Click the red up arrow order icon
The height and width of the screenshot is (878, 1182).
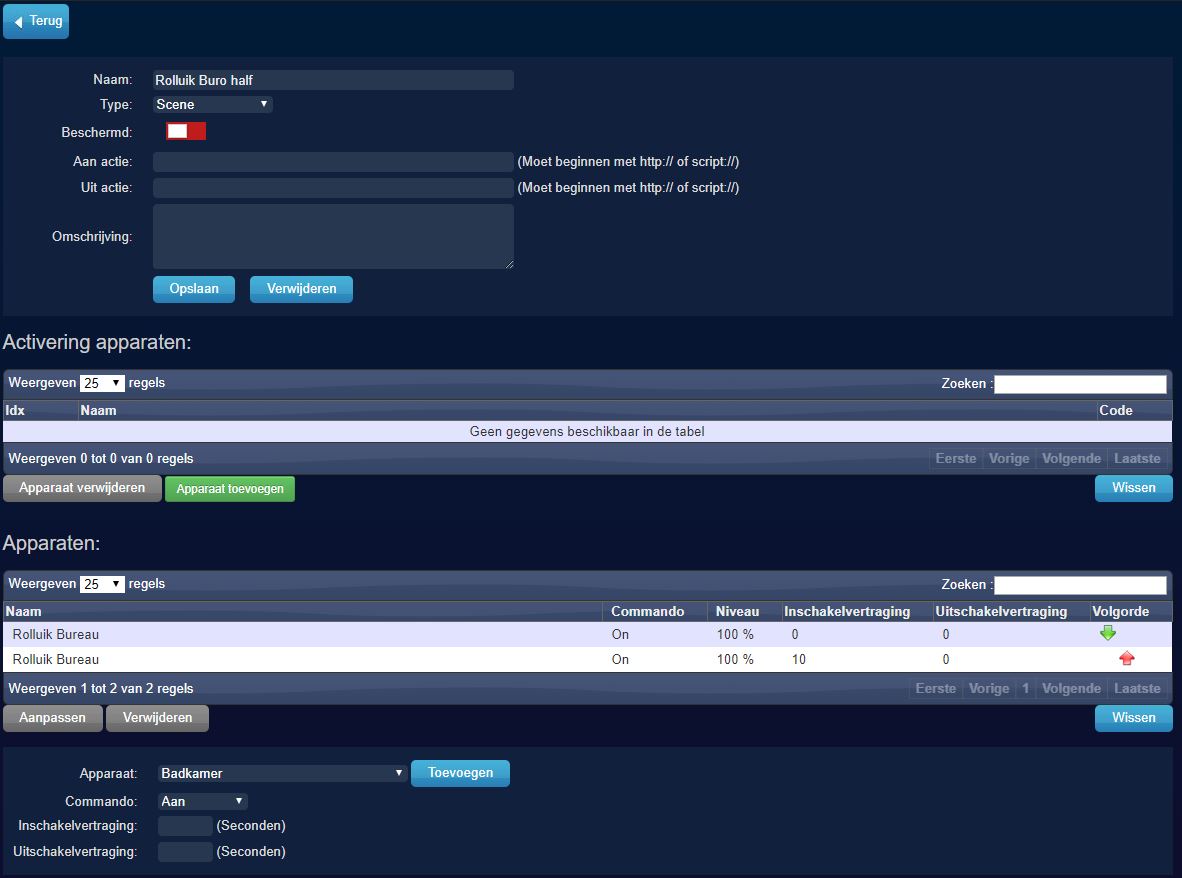point(1127,659)
